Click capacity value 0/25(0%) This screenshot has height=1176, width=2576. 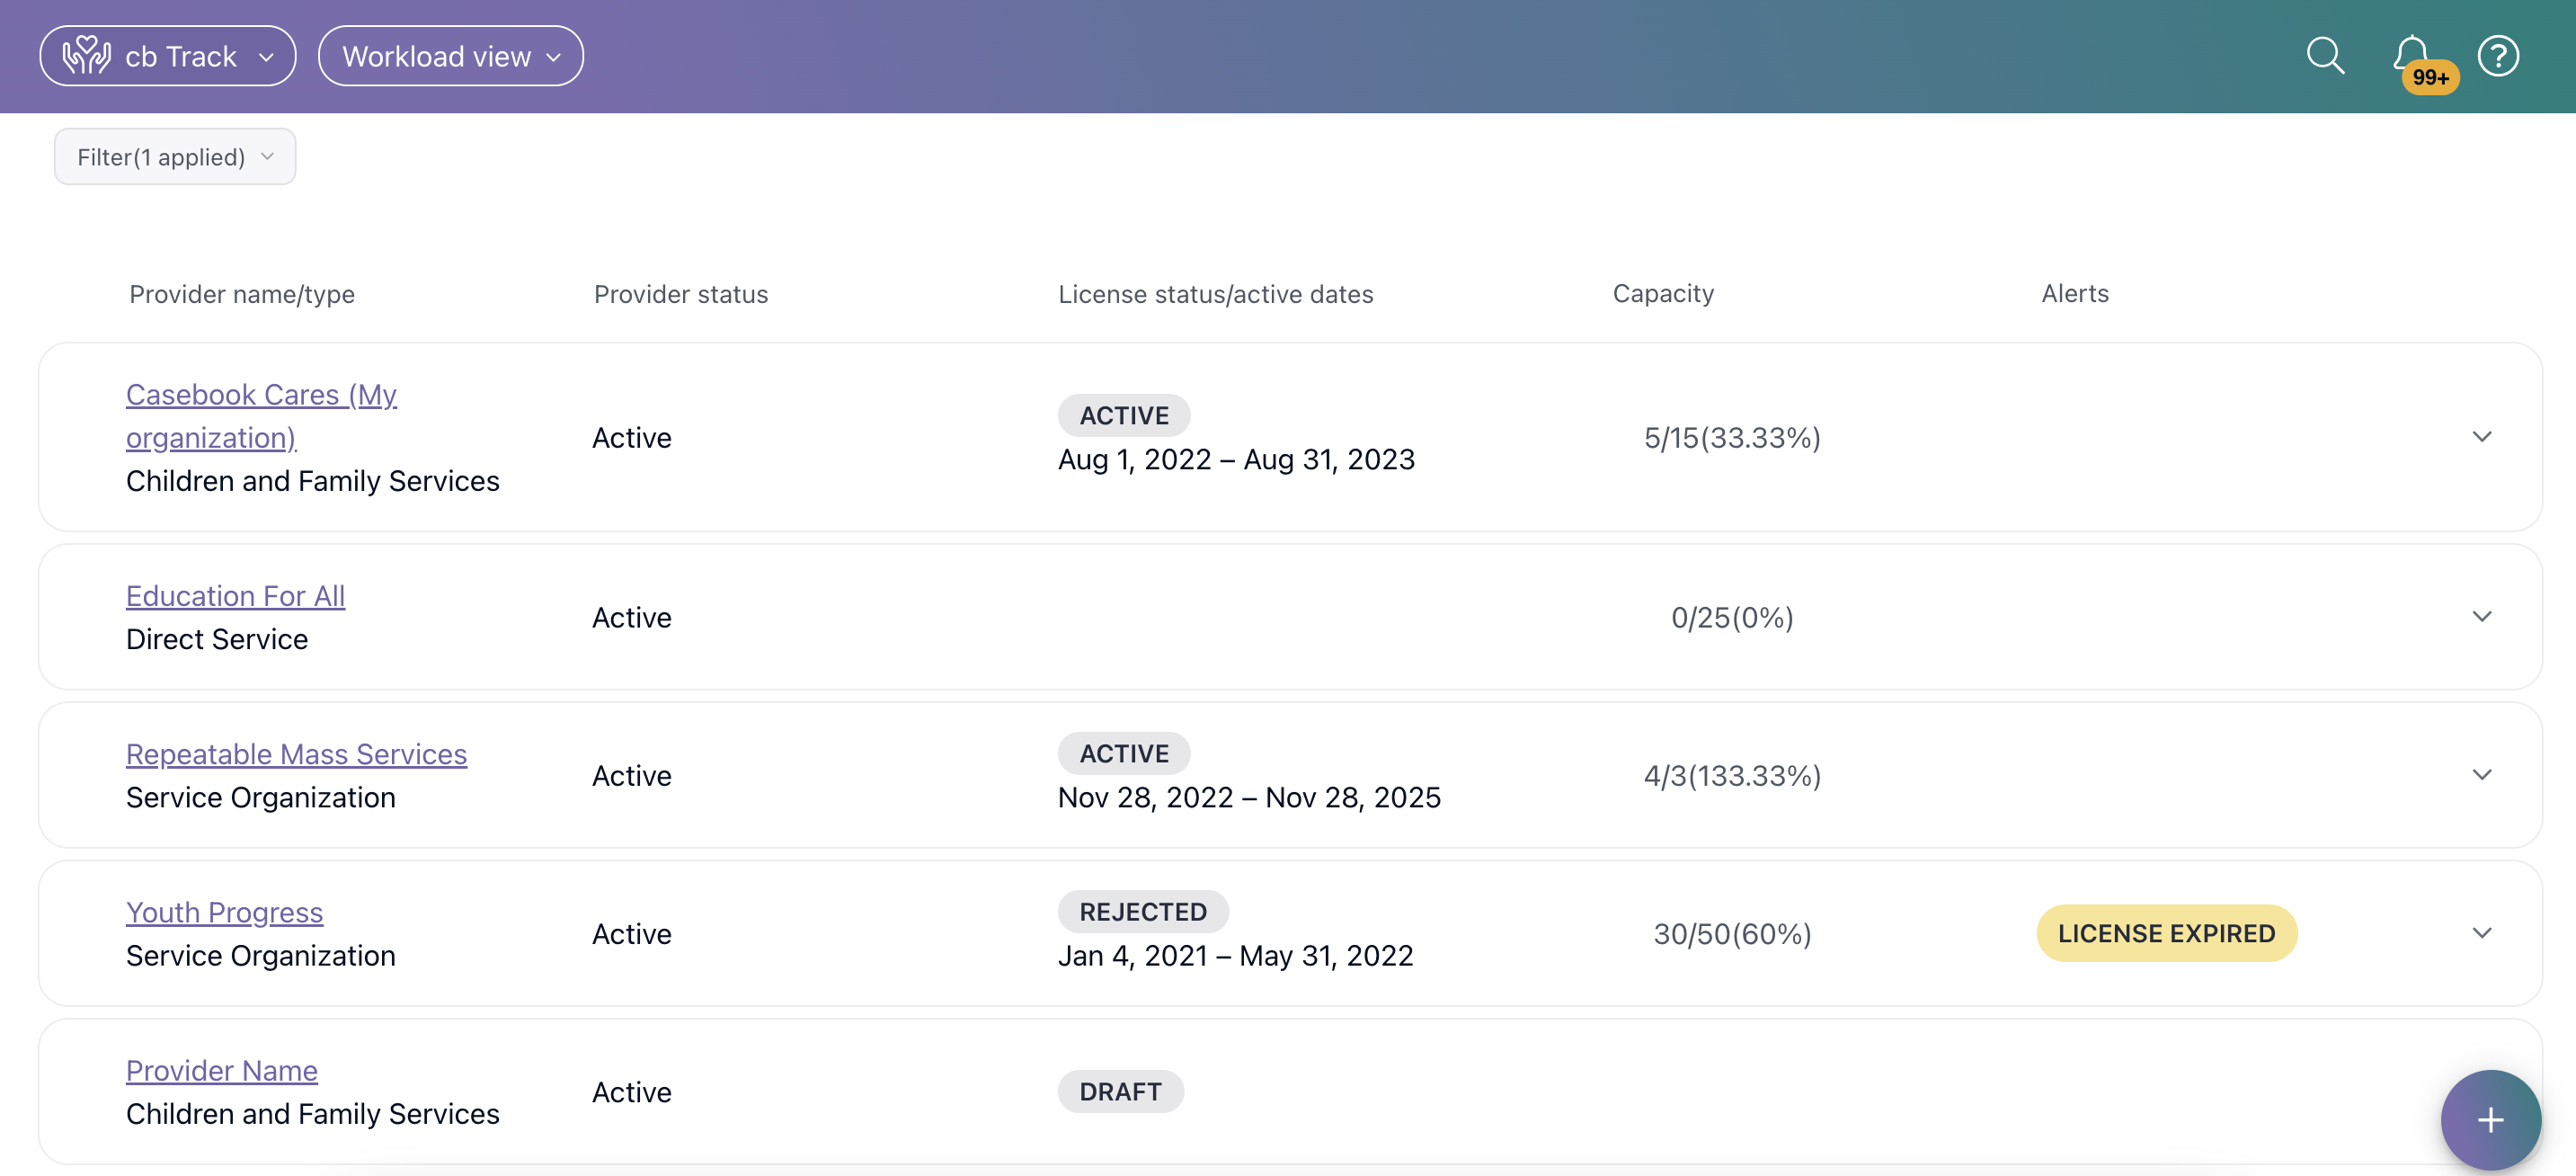point(1732,617)
